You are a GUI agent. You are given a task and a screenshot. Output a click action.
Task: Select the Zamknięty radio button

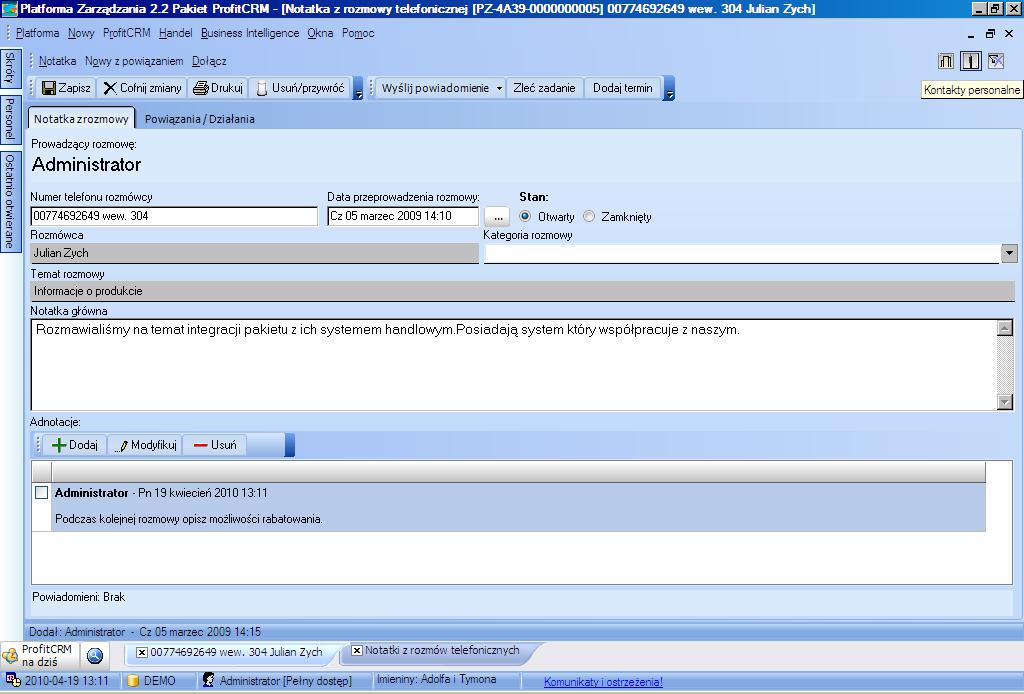(589, 216)
